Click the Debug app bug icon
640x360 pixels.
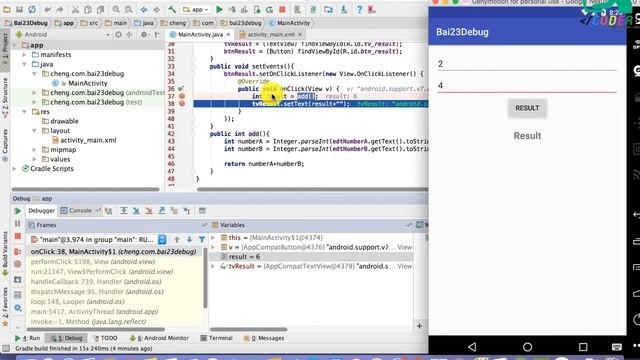(232, 9)
